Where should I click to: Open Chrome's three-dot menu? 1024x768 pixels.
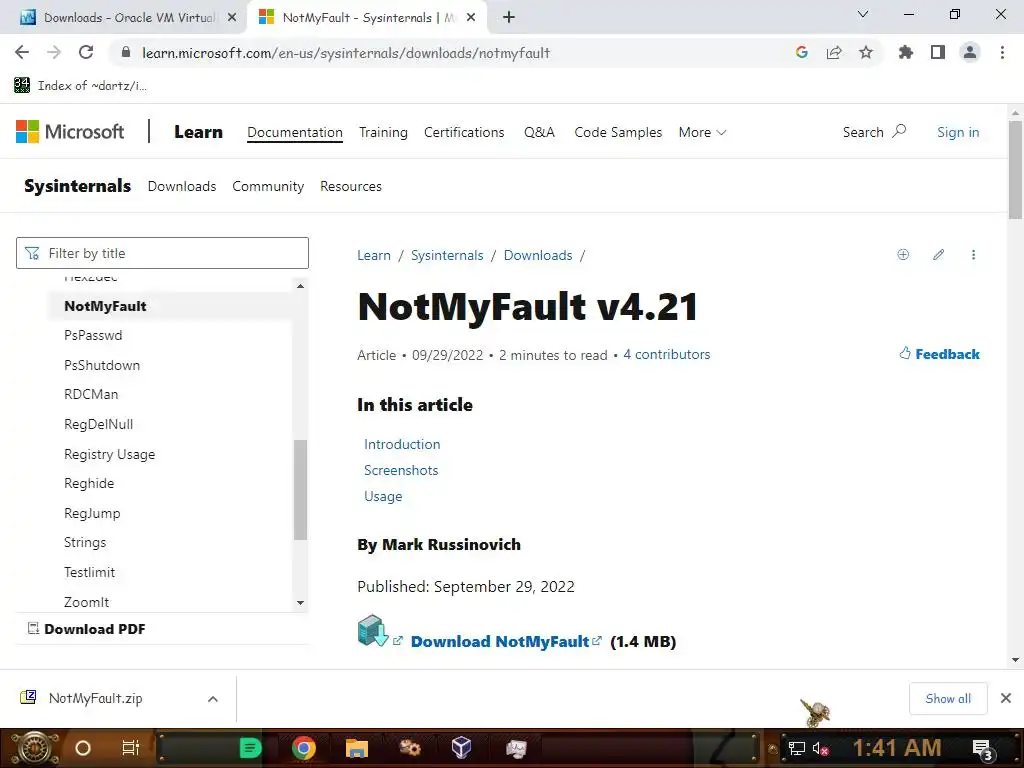pos(1002,52)
